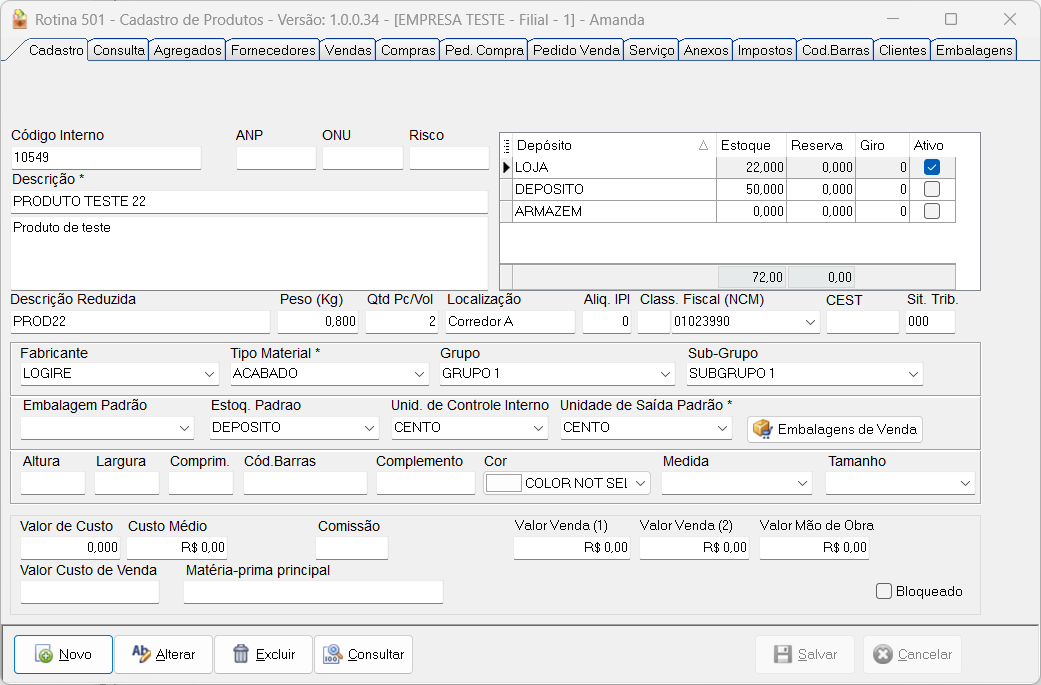Click the Depósito grid column selector icon
This screenshot has height=685, width=1041.
coord(506,146)
